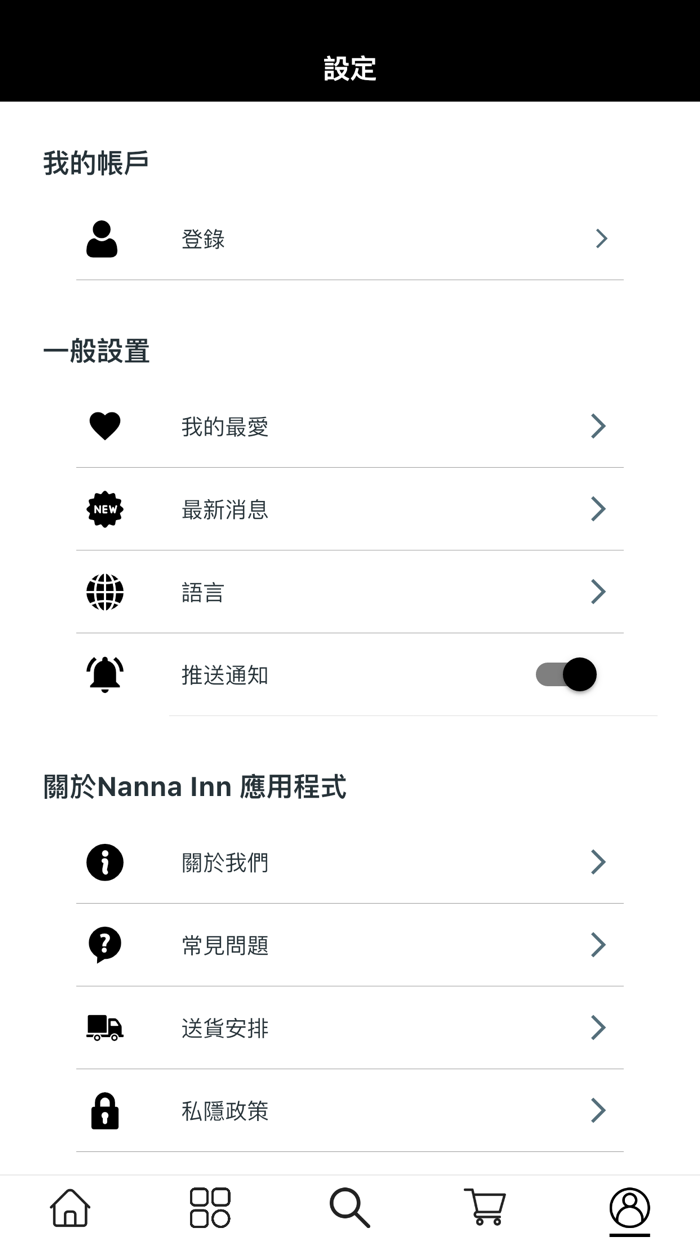Switch to the categories grid tab
Viewport: 700px width, 1244px height.
click(210, 1208)
